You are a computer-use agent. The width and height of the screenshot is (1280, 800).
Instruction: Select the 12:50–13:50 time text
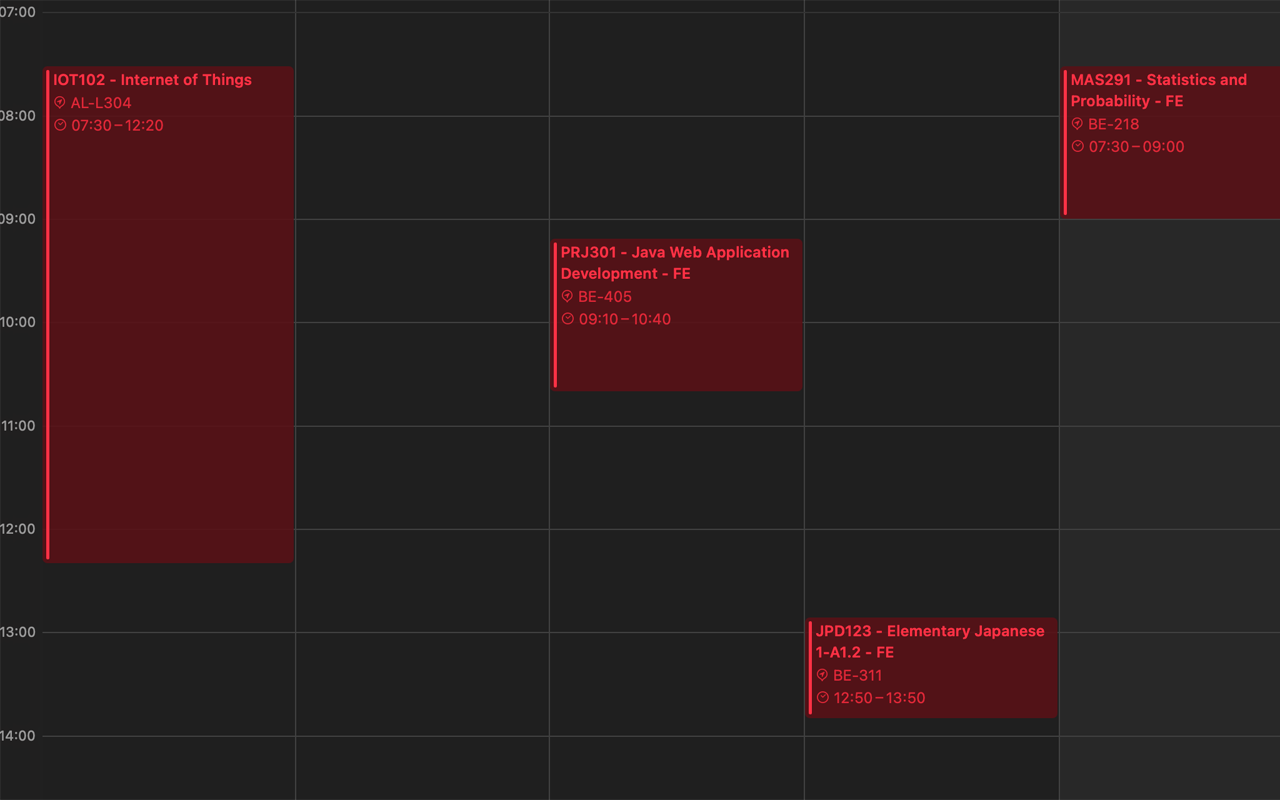pyautogui.click(x=880, y=699)
